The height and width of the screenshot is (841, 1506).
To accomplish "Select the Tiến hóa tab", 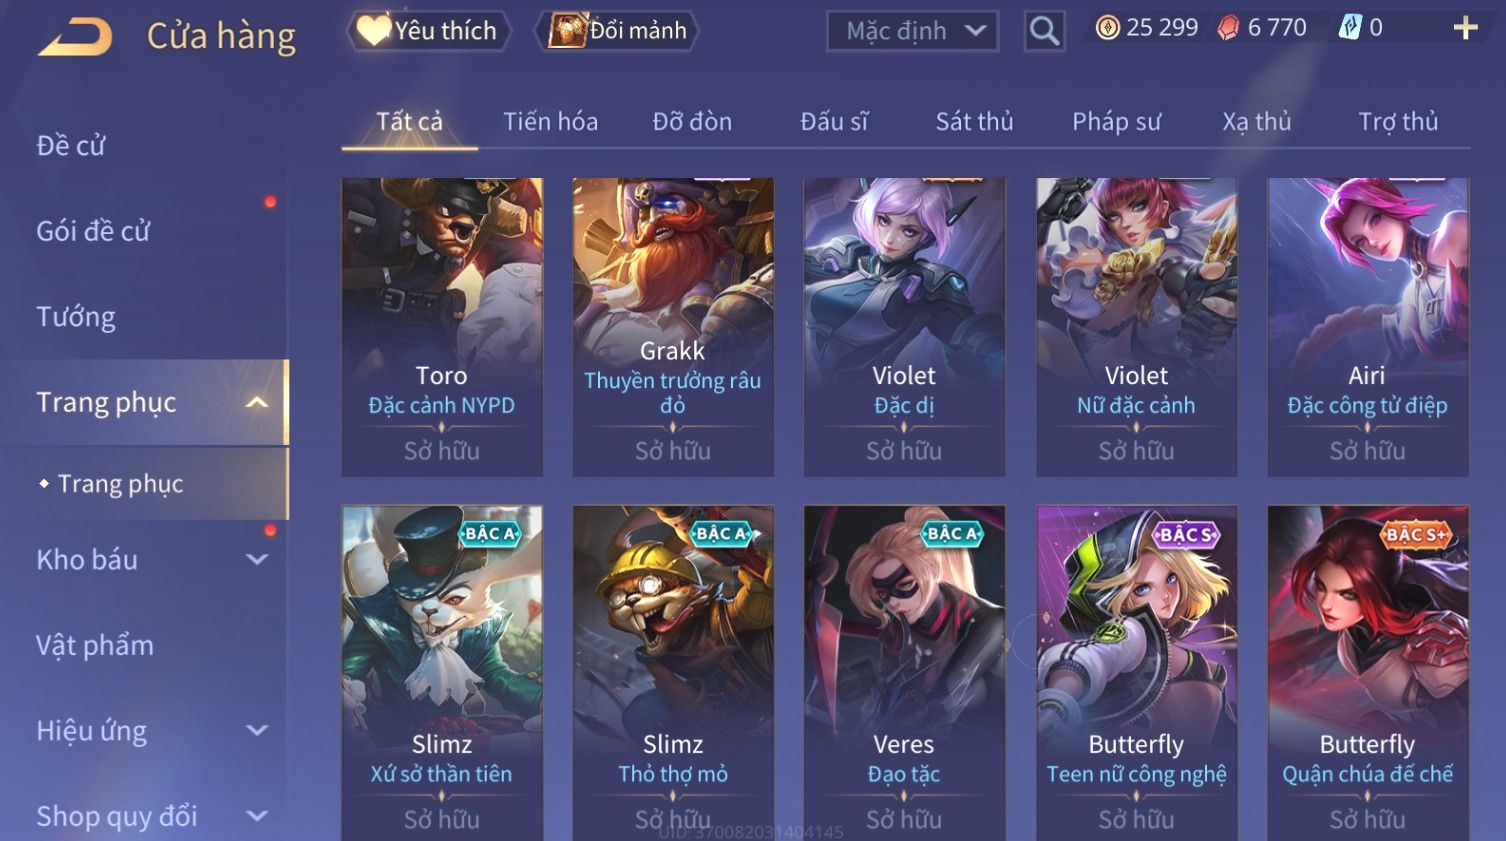I will pyautogui.click(x=550, y=122).
